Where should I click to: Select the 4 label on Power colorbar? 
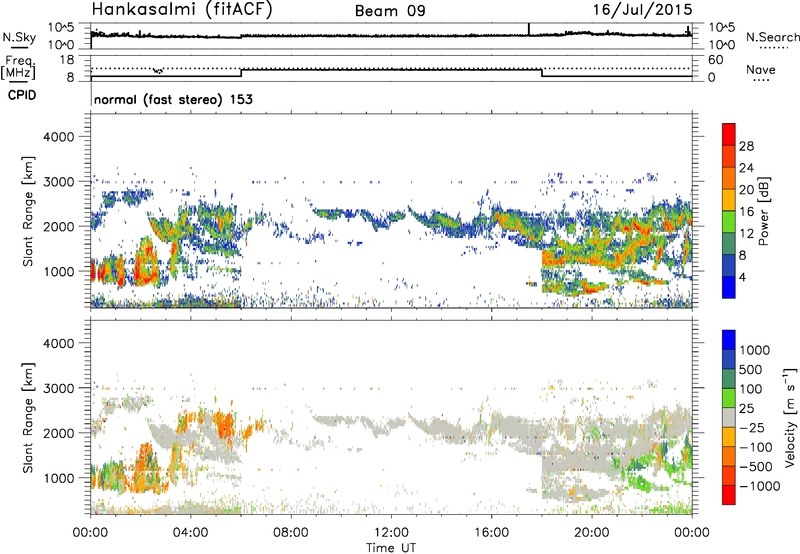(742, 278)
